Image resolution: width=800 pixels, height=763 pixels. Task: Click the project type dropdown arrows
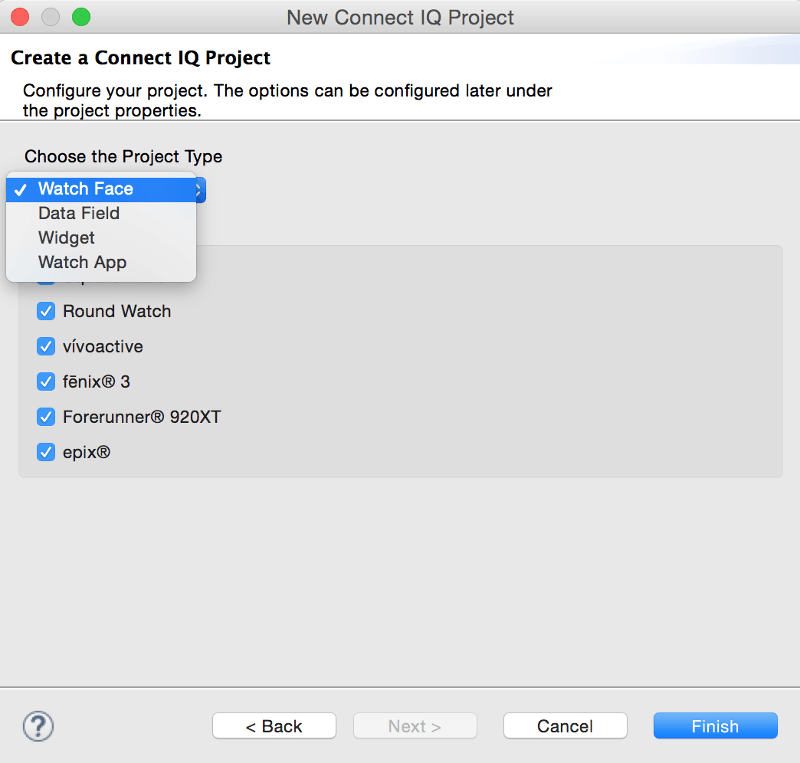click(200, 189)
